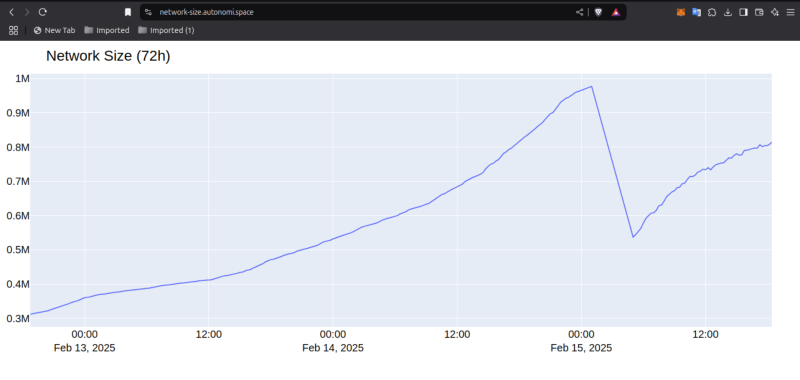Screen dimensions: 800x380
Task: Click the Feb 13, 2025 axis label
Action: [85, 348]
